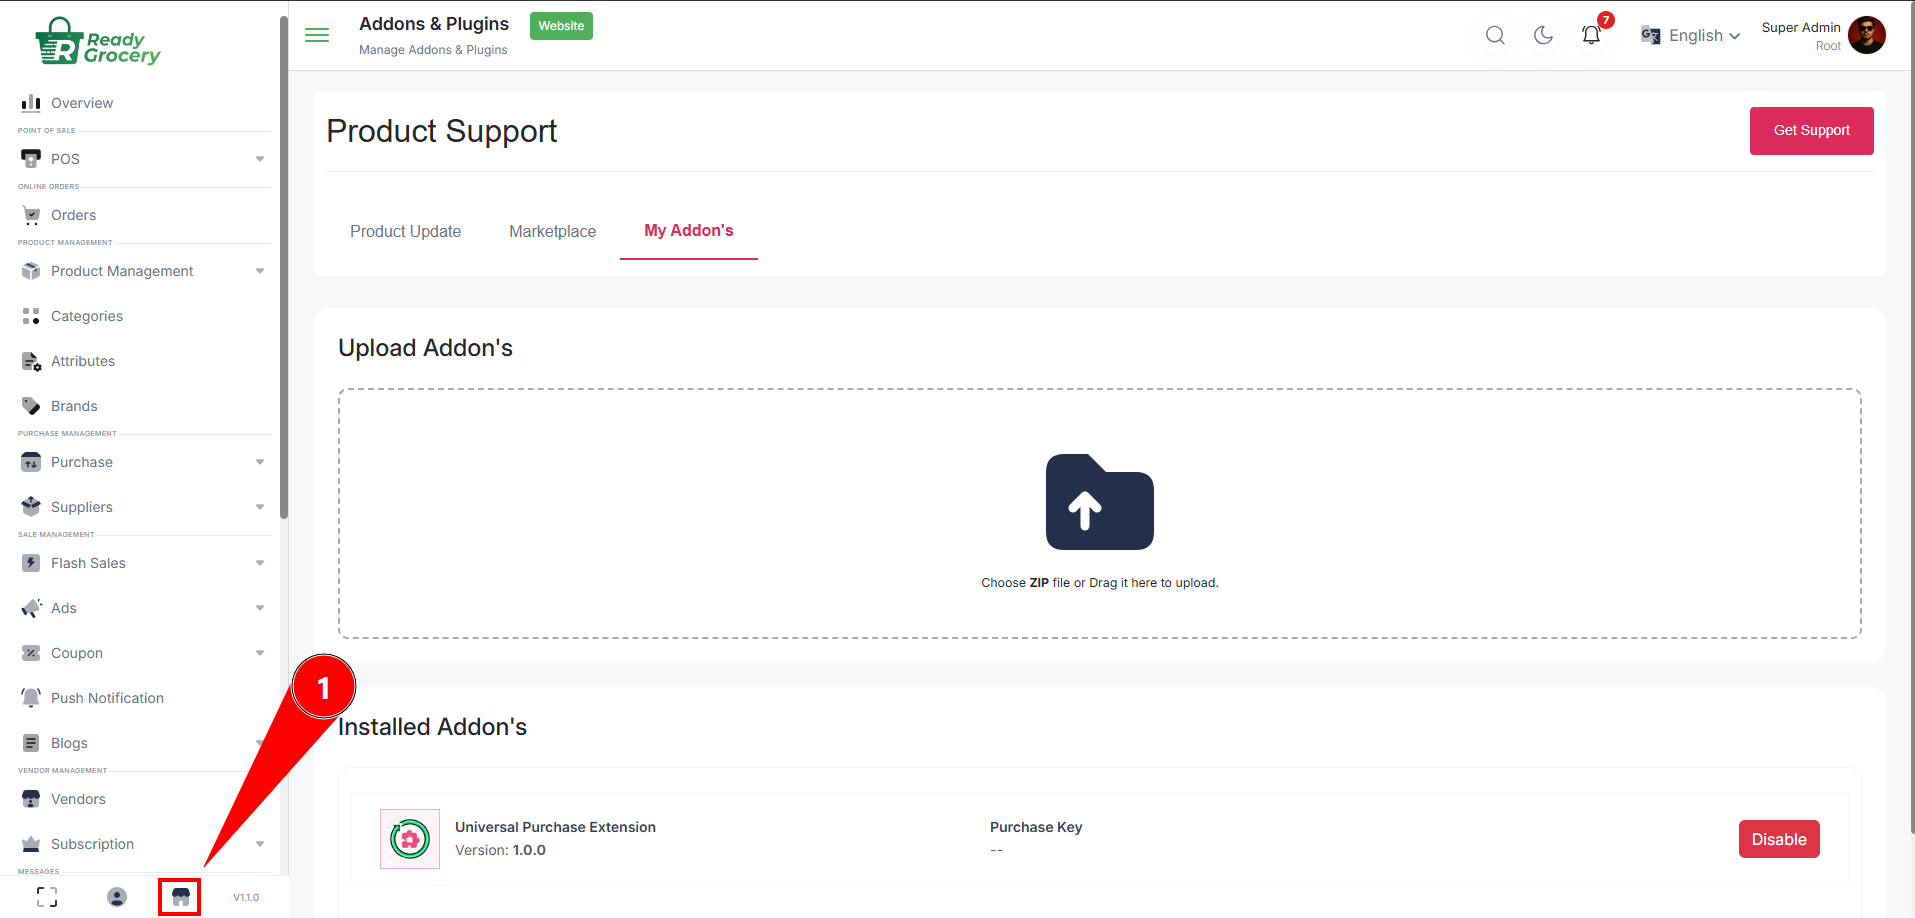Click the Super Admin profile avatar
The height and width of the screenshot is (918, 1915).
coord(1866,35)
